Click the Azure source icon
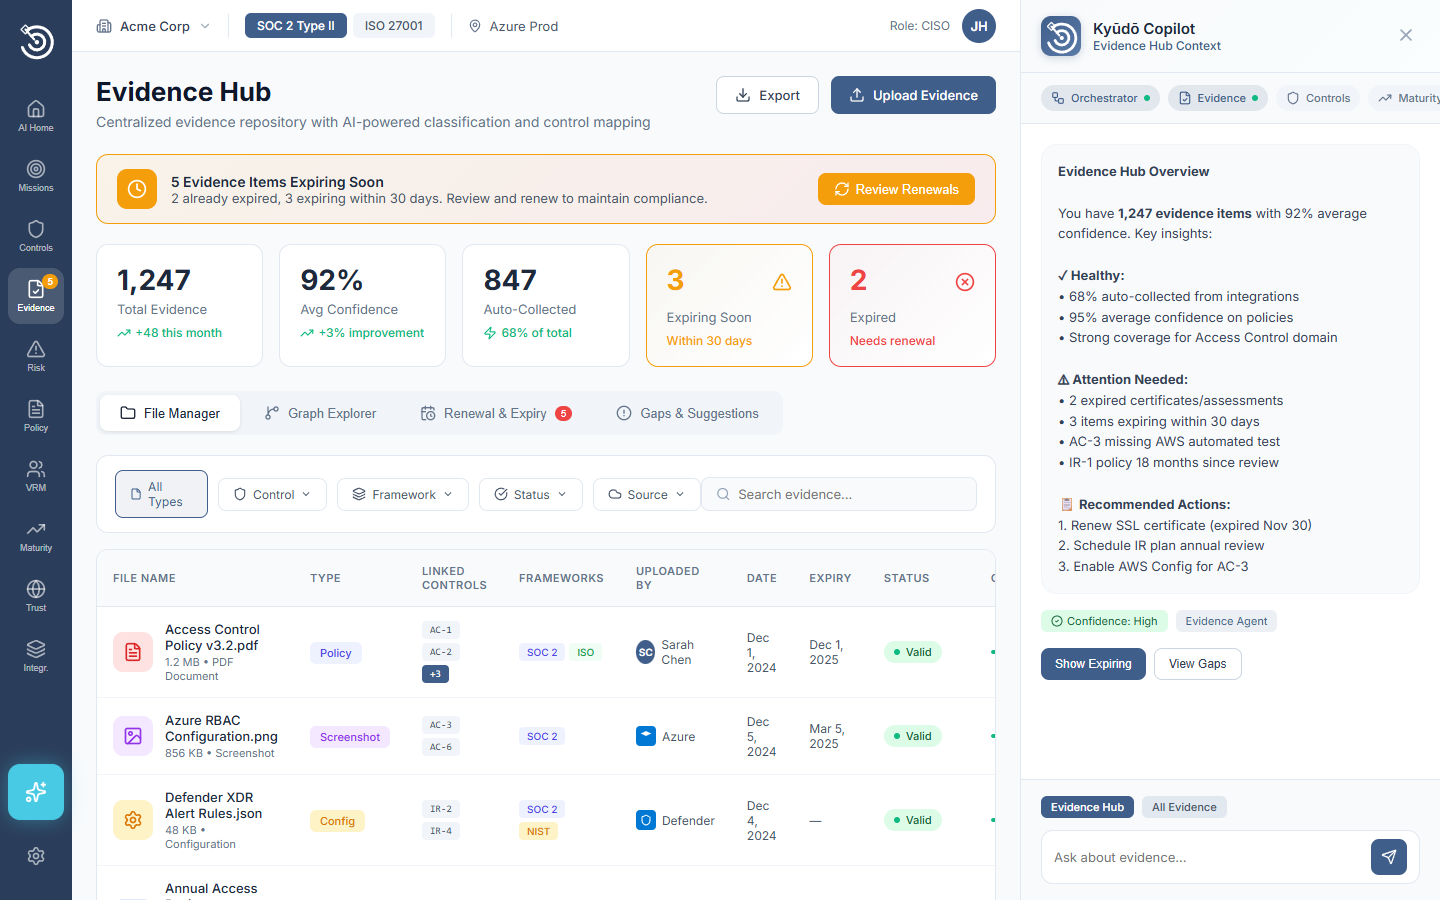Screen dimensions: 1440x900 646,736
